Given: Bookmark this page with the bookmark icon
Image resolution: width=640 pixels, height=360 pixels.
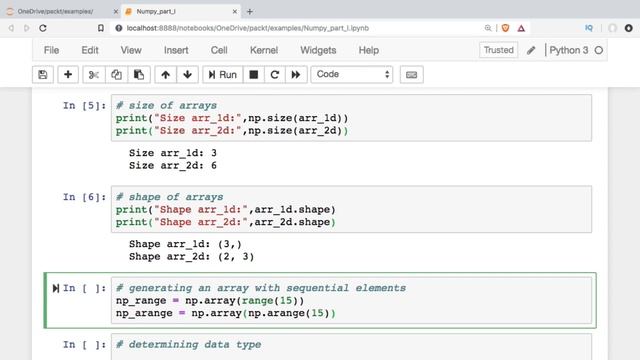Looking at the screenshot, I should pyautogui.click(x=100, y=28).
